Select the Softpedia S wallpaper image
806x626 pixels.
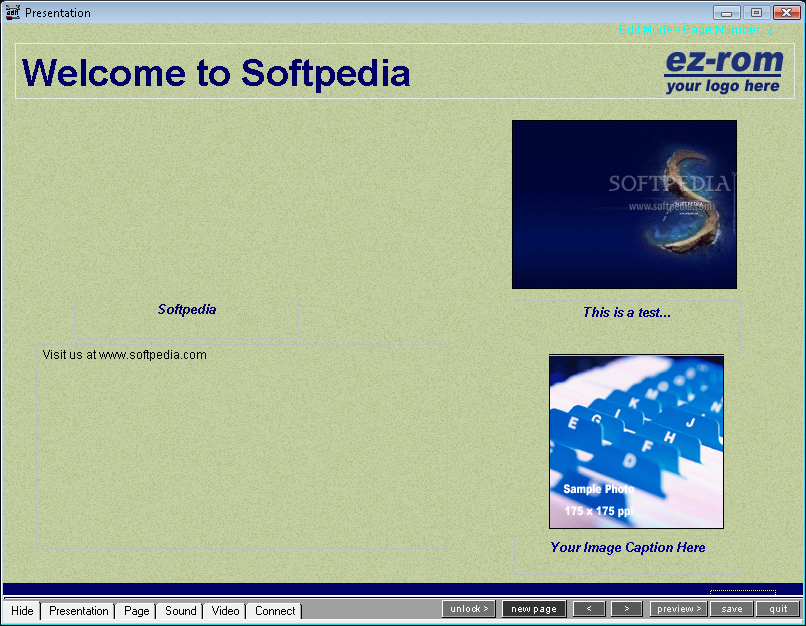tap(624, 205)
